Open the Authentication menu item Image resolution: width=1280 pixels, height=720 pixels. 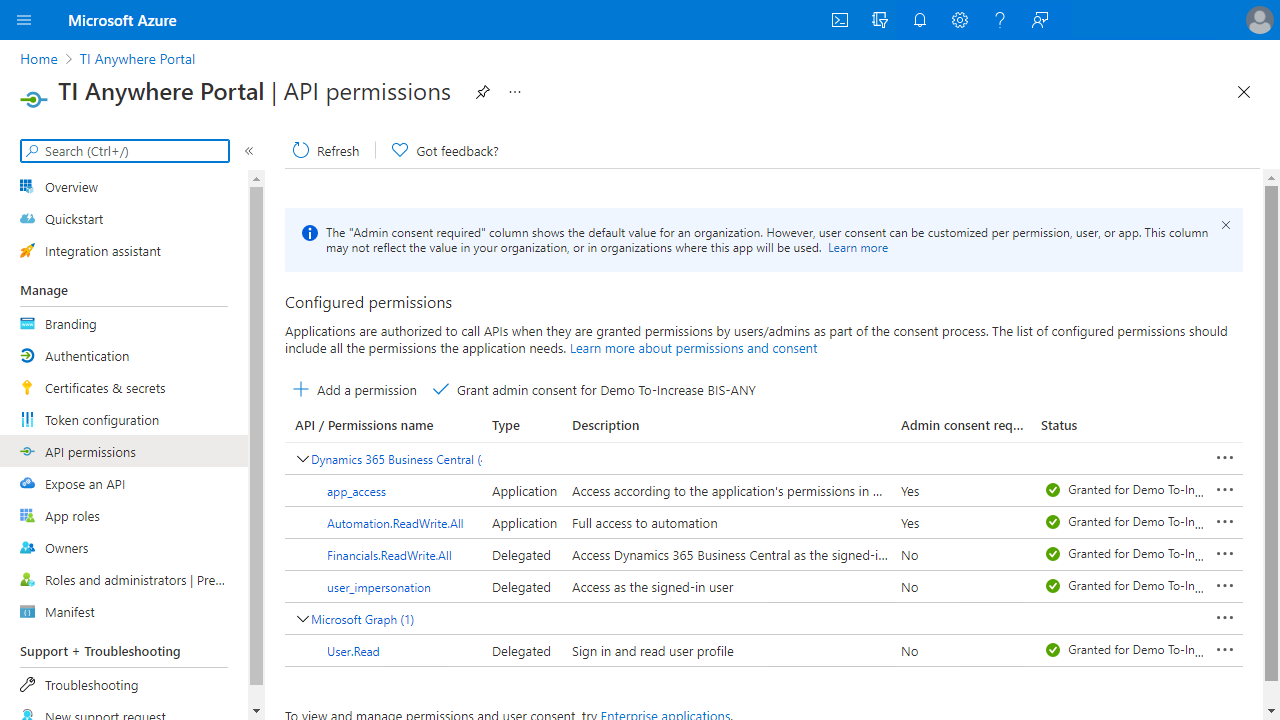(x=87, y=356)
